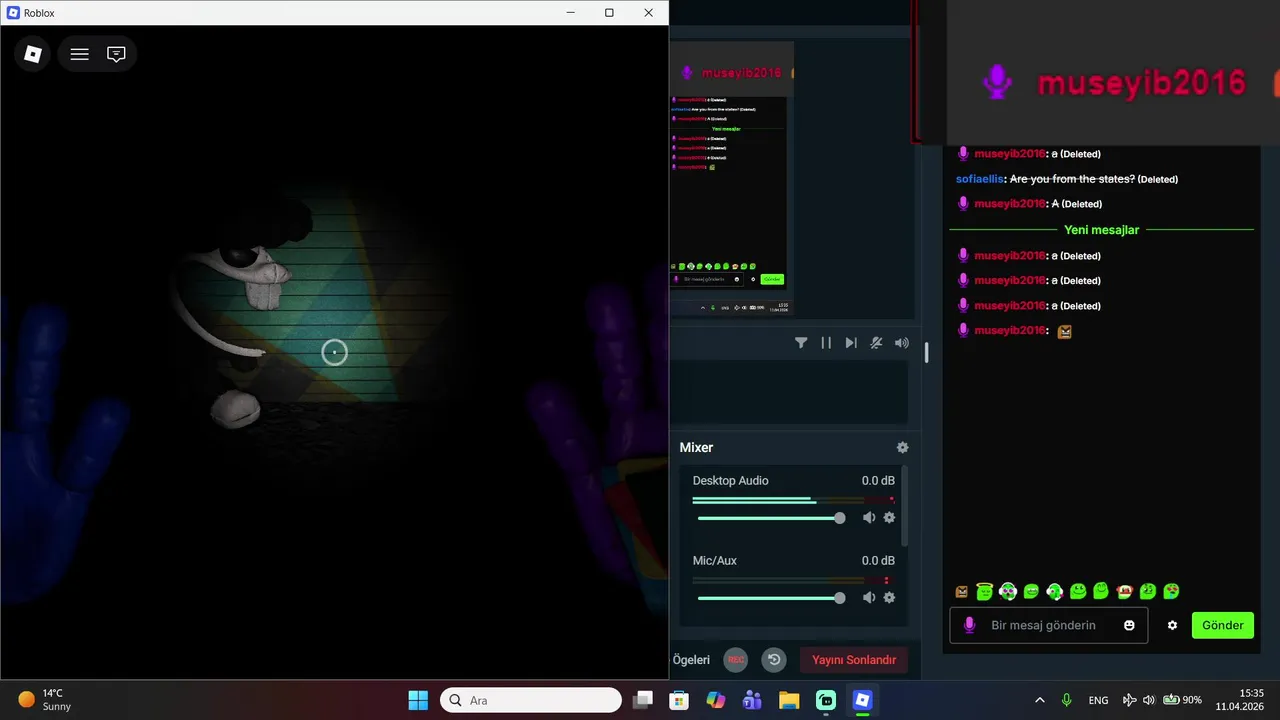Click the large museyib2016 header name
The height and width of the screenshot is (720, 1280).
point(1141,83)
